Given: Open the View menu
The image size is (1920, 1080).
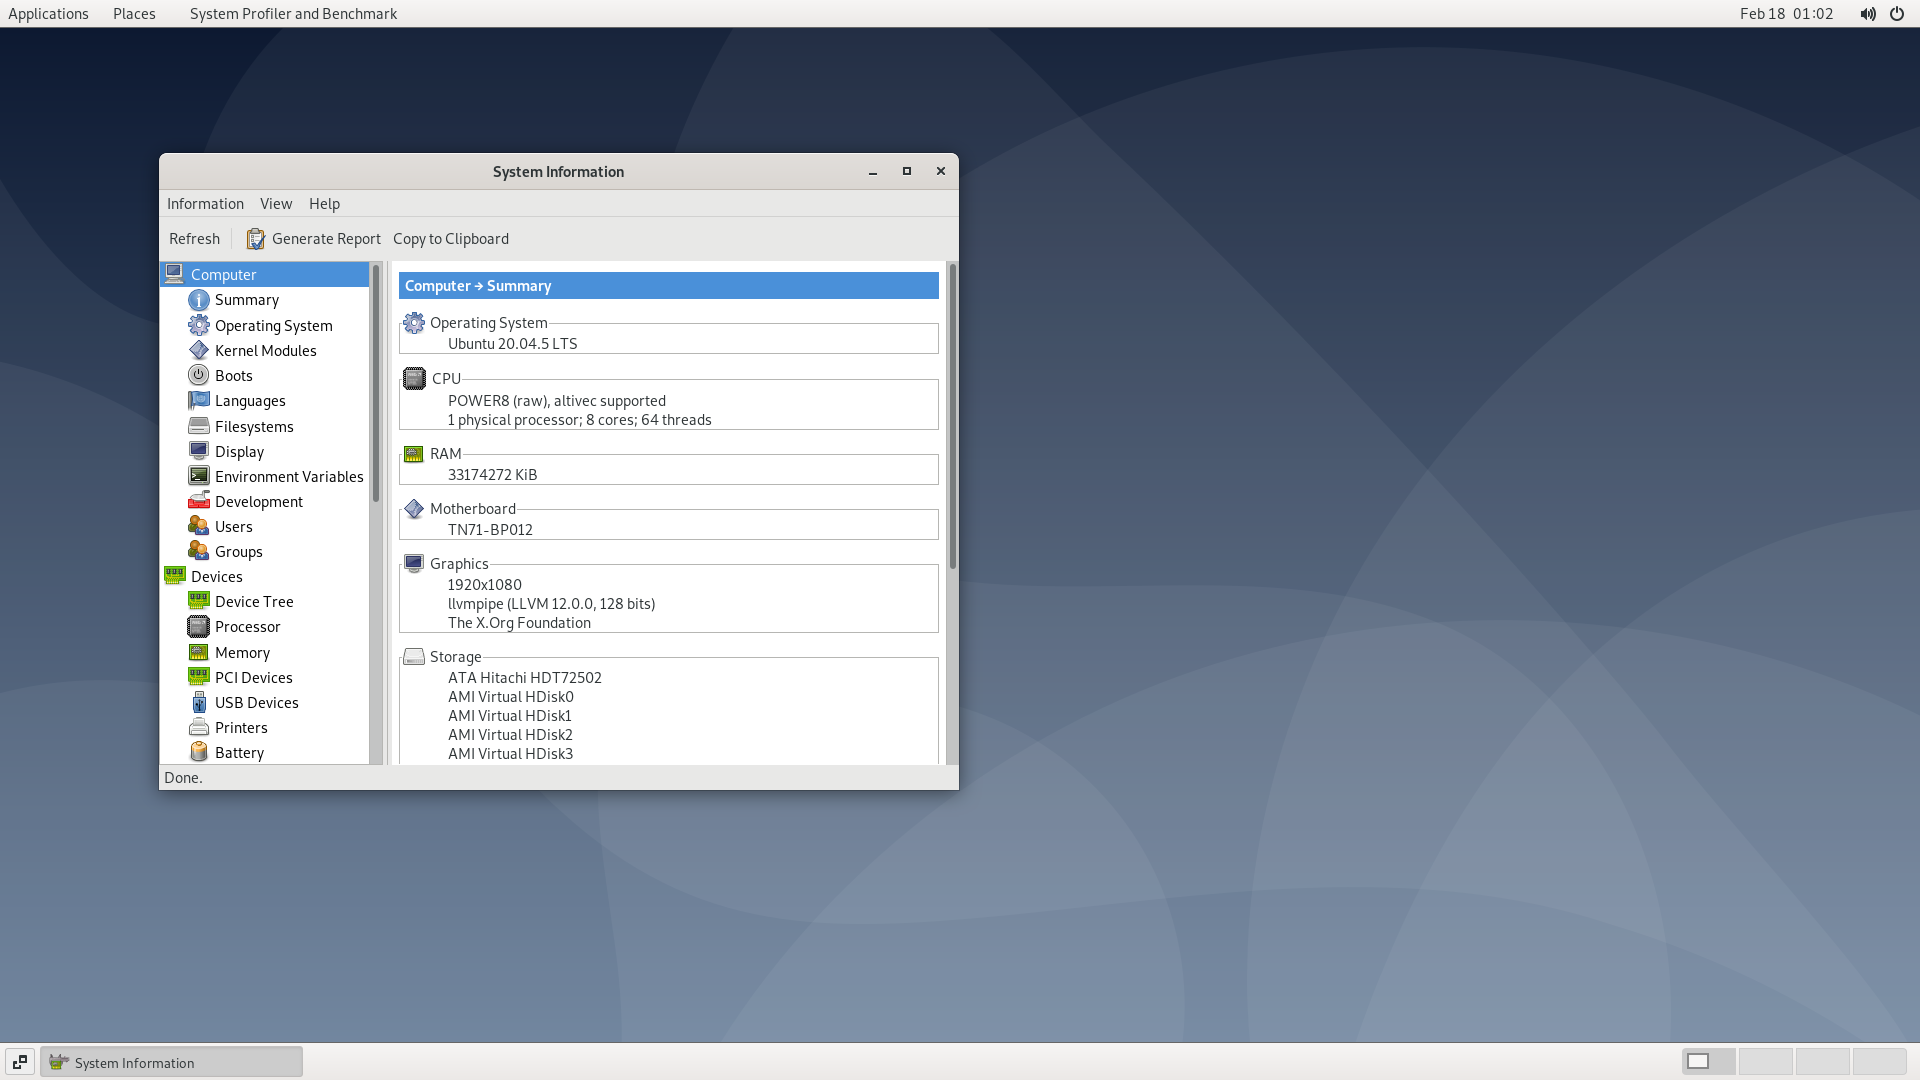Looking at the screenshot, I should (x=276, y=204).
